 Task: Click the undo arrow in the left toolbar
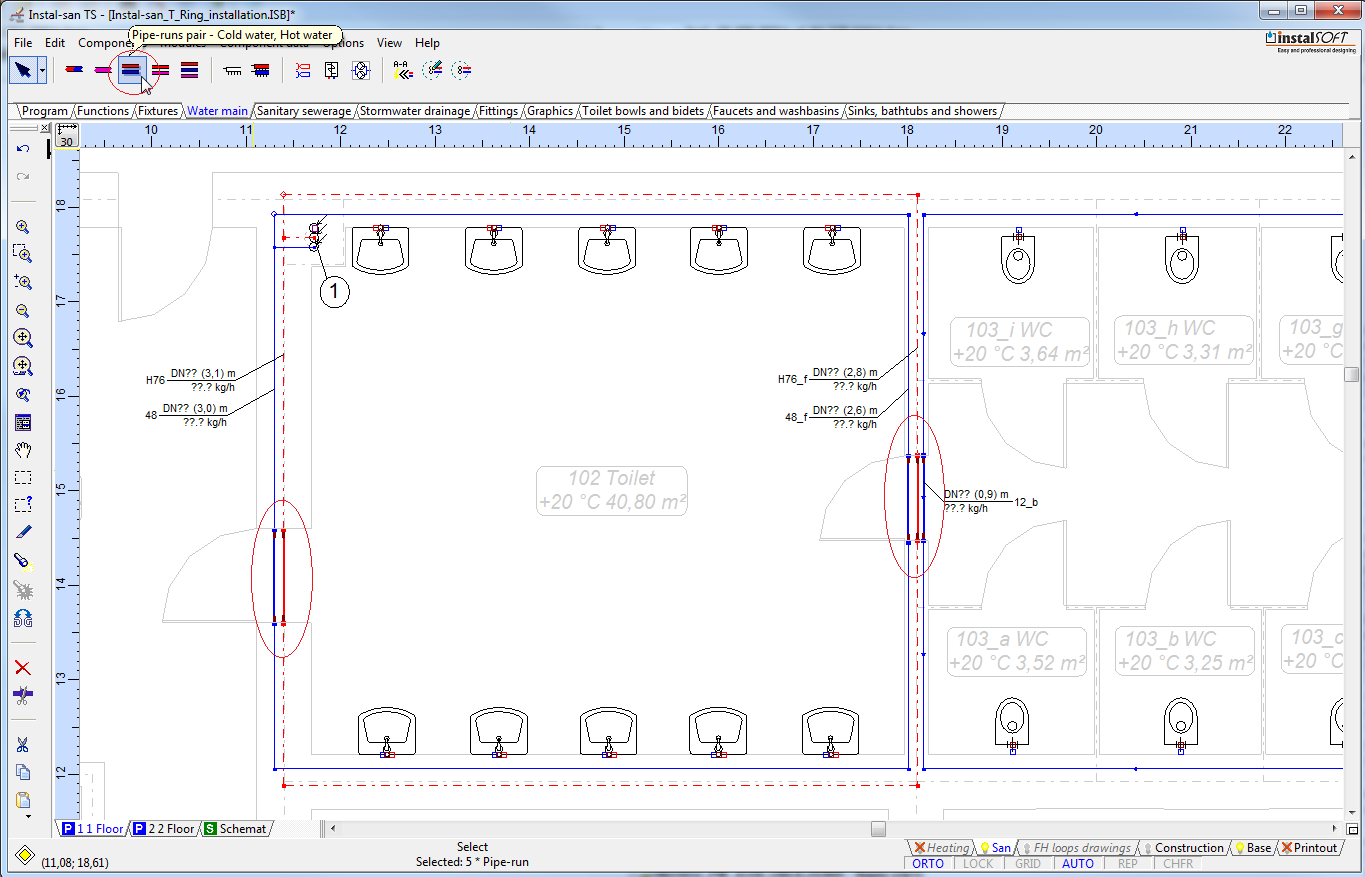click(23, 148)
